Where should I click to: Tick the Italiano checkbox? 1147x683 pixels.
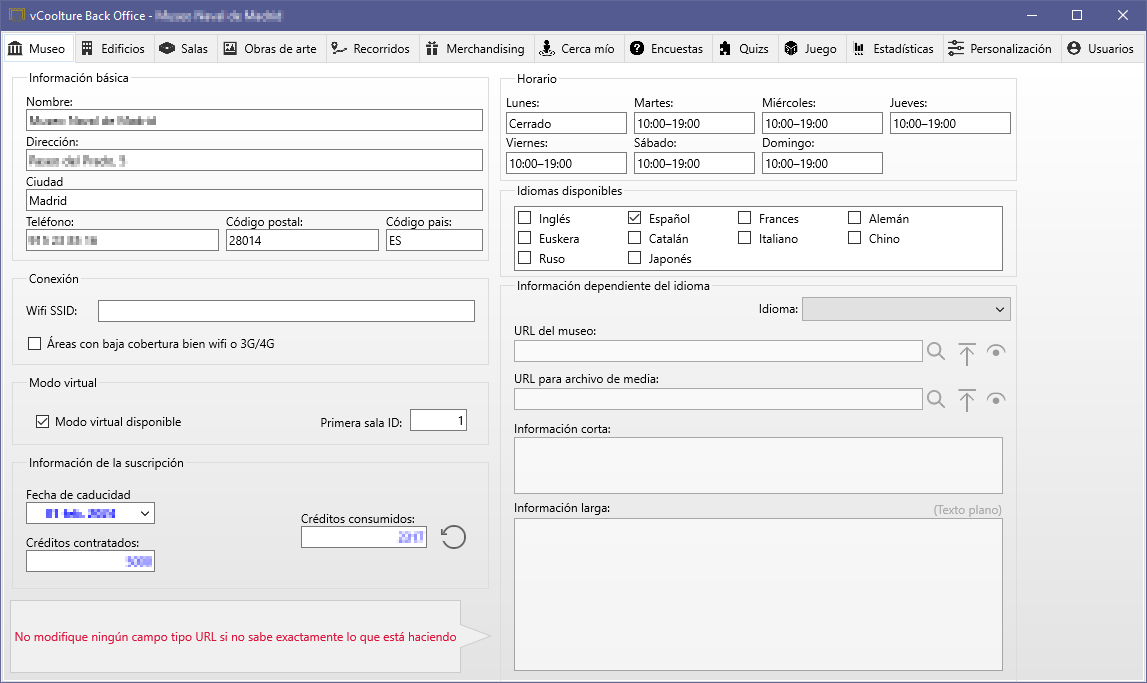point(745,238)
